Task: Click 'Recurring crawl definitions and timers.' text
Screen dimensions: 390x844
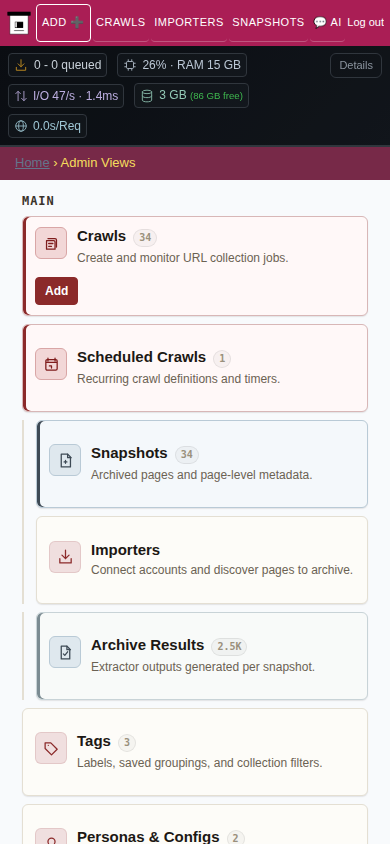Action: coord(179,379)
